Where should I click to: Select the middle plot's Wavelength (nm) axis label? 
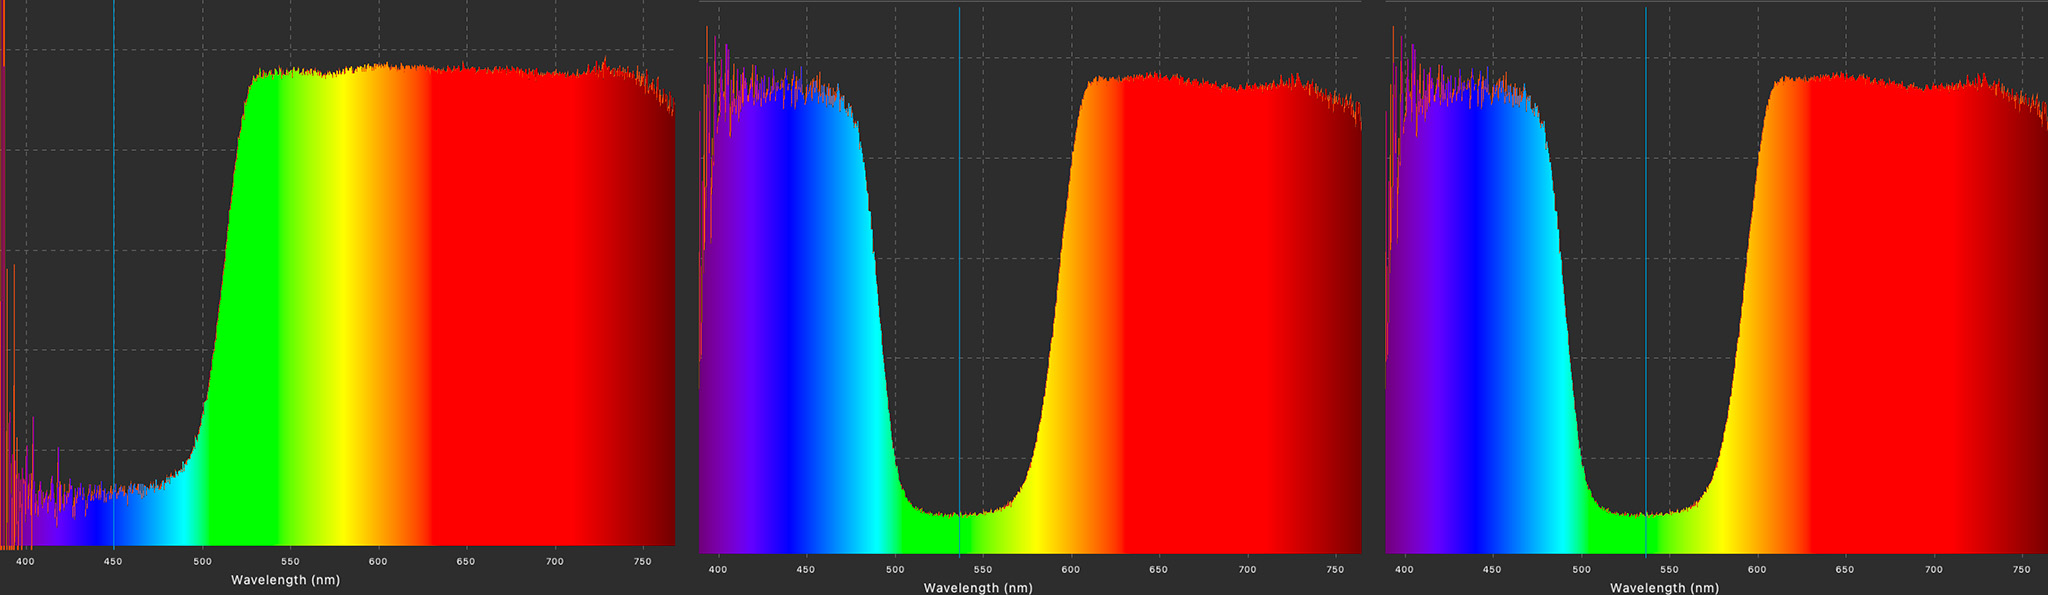point(977,588)
